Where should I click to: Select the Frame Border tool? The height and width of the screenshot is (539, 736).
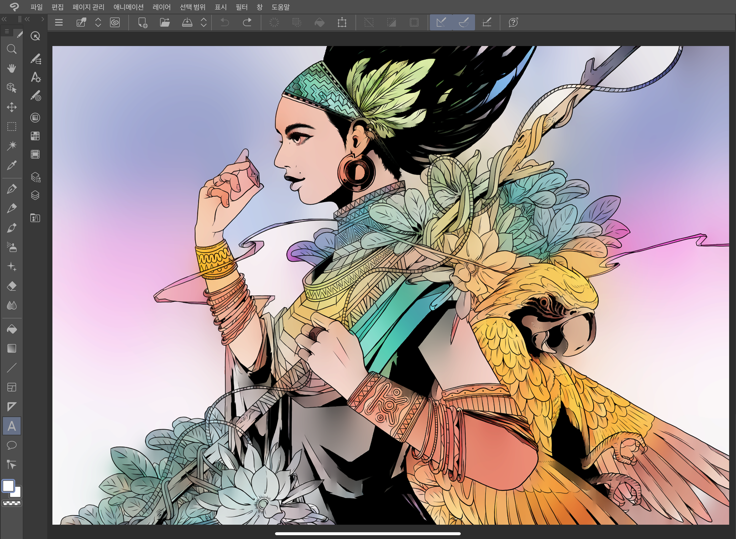(x=12, y=387)
